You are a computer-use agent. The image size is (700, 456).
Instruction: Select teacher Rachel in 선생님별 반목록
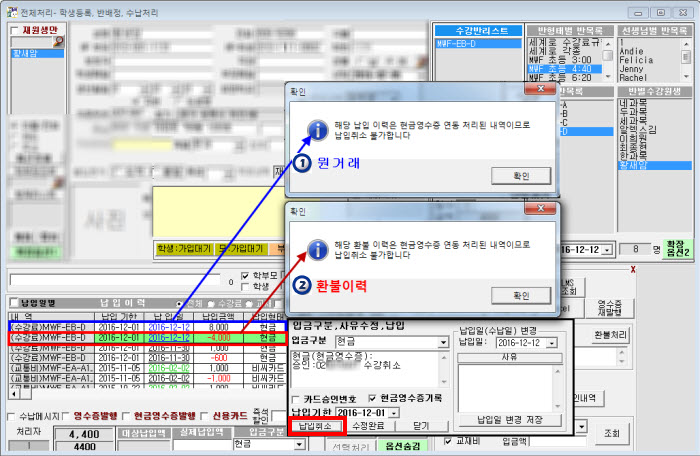[x=633, y=78]
